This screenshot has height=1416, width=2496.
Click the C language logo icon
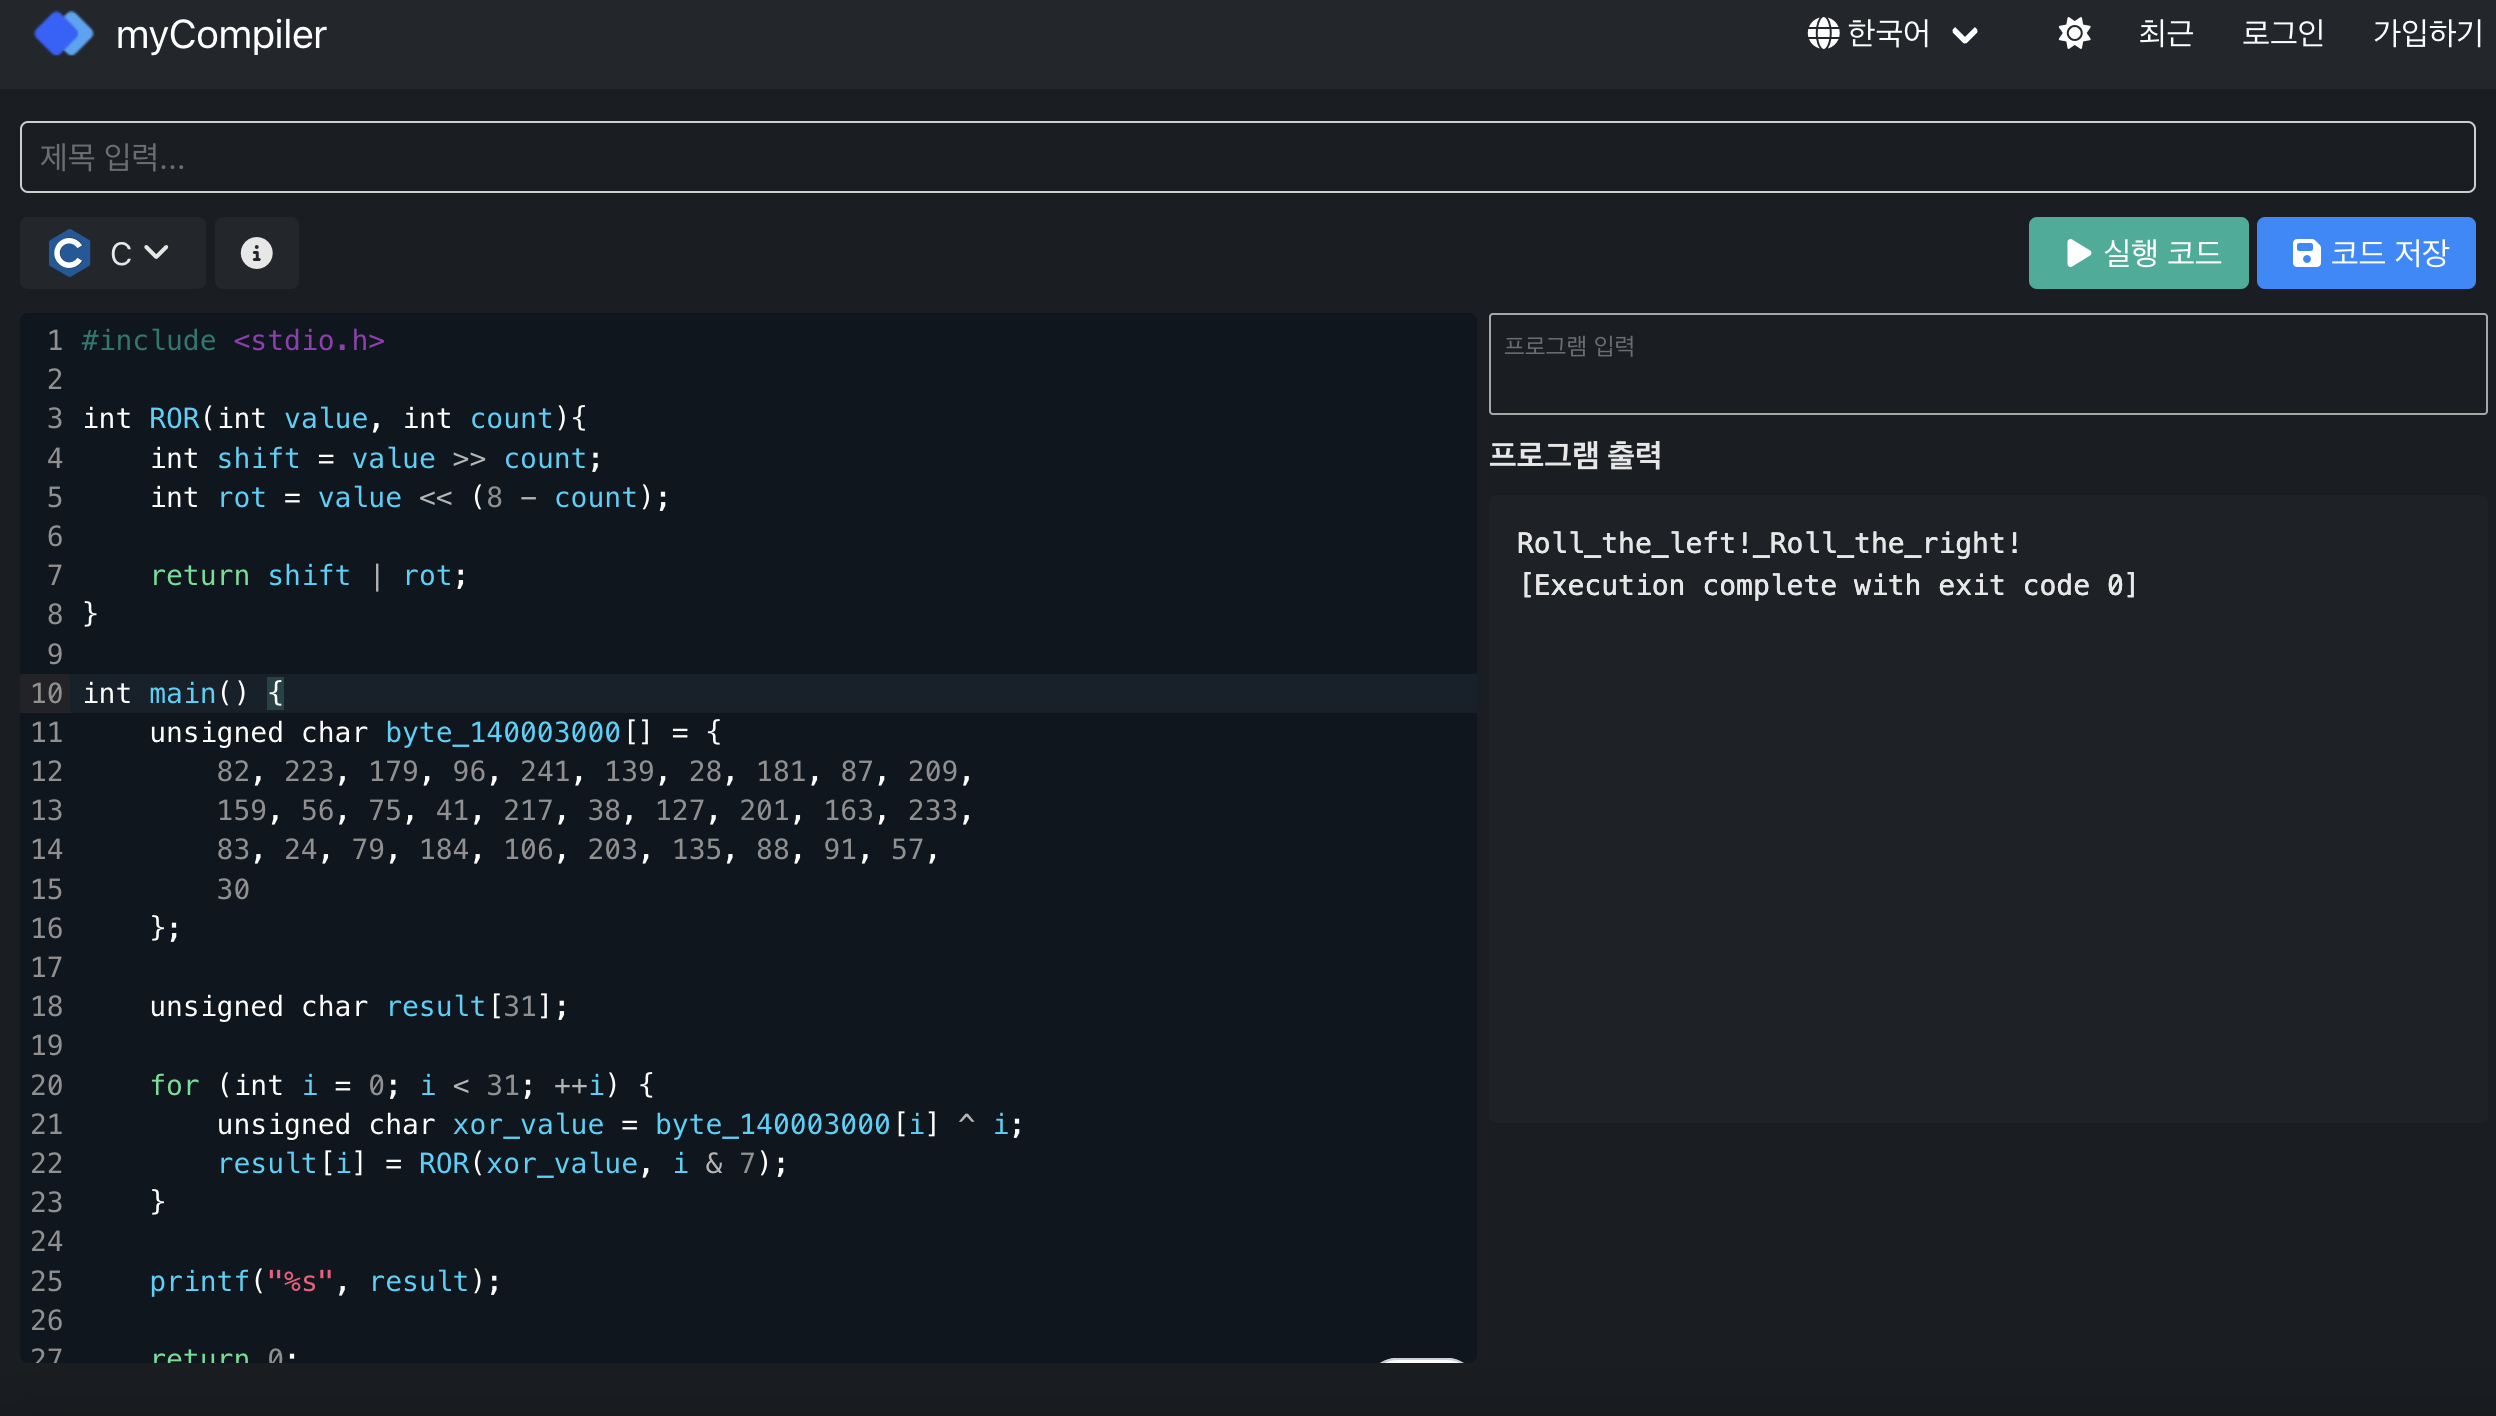68,252
